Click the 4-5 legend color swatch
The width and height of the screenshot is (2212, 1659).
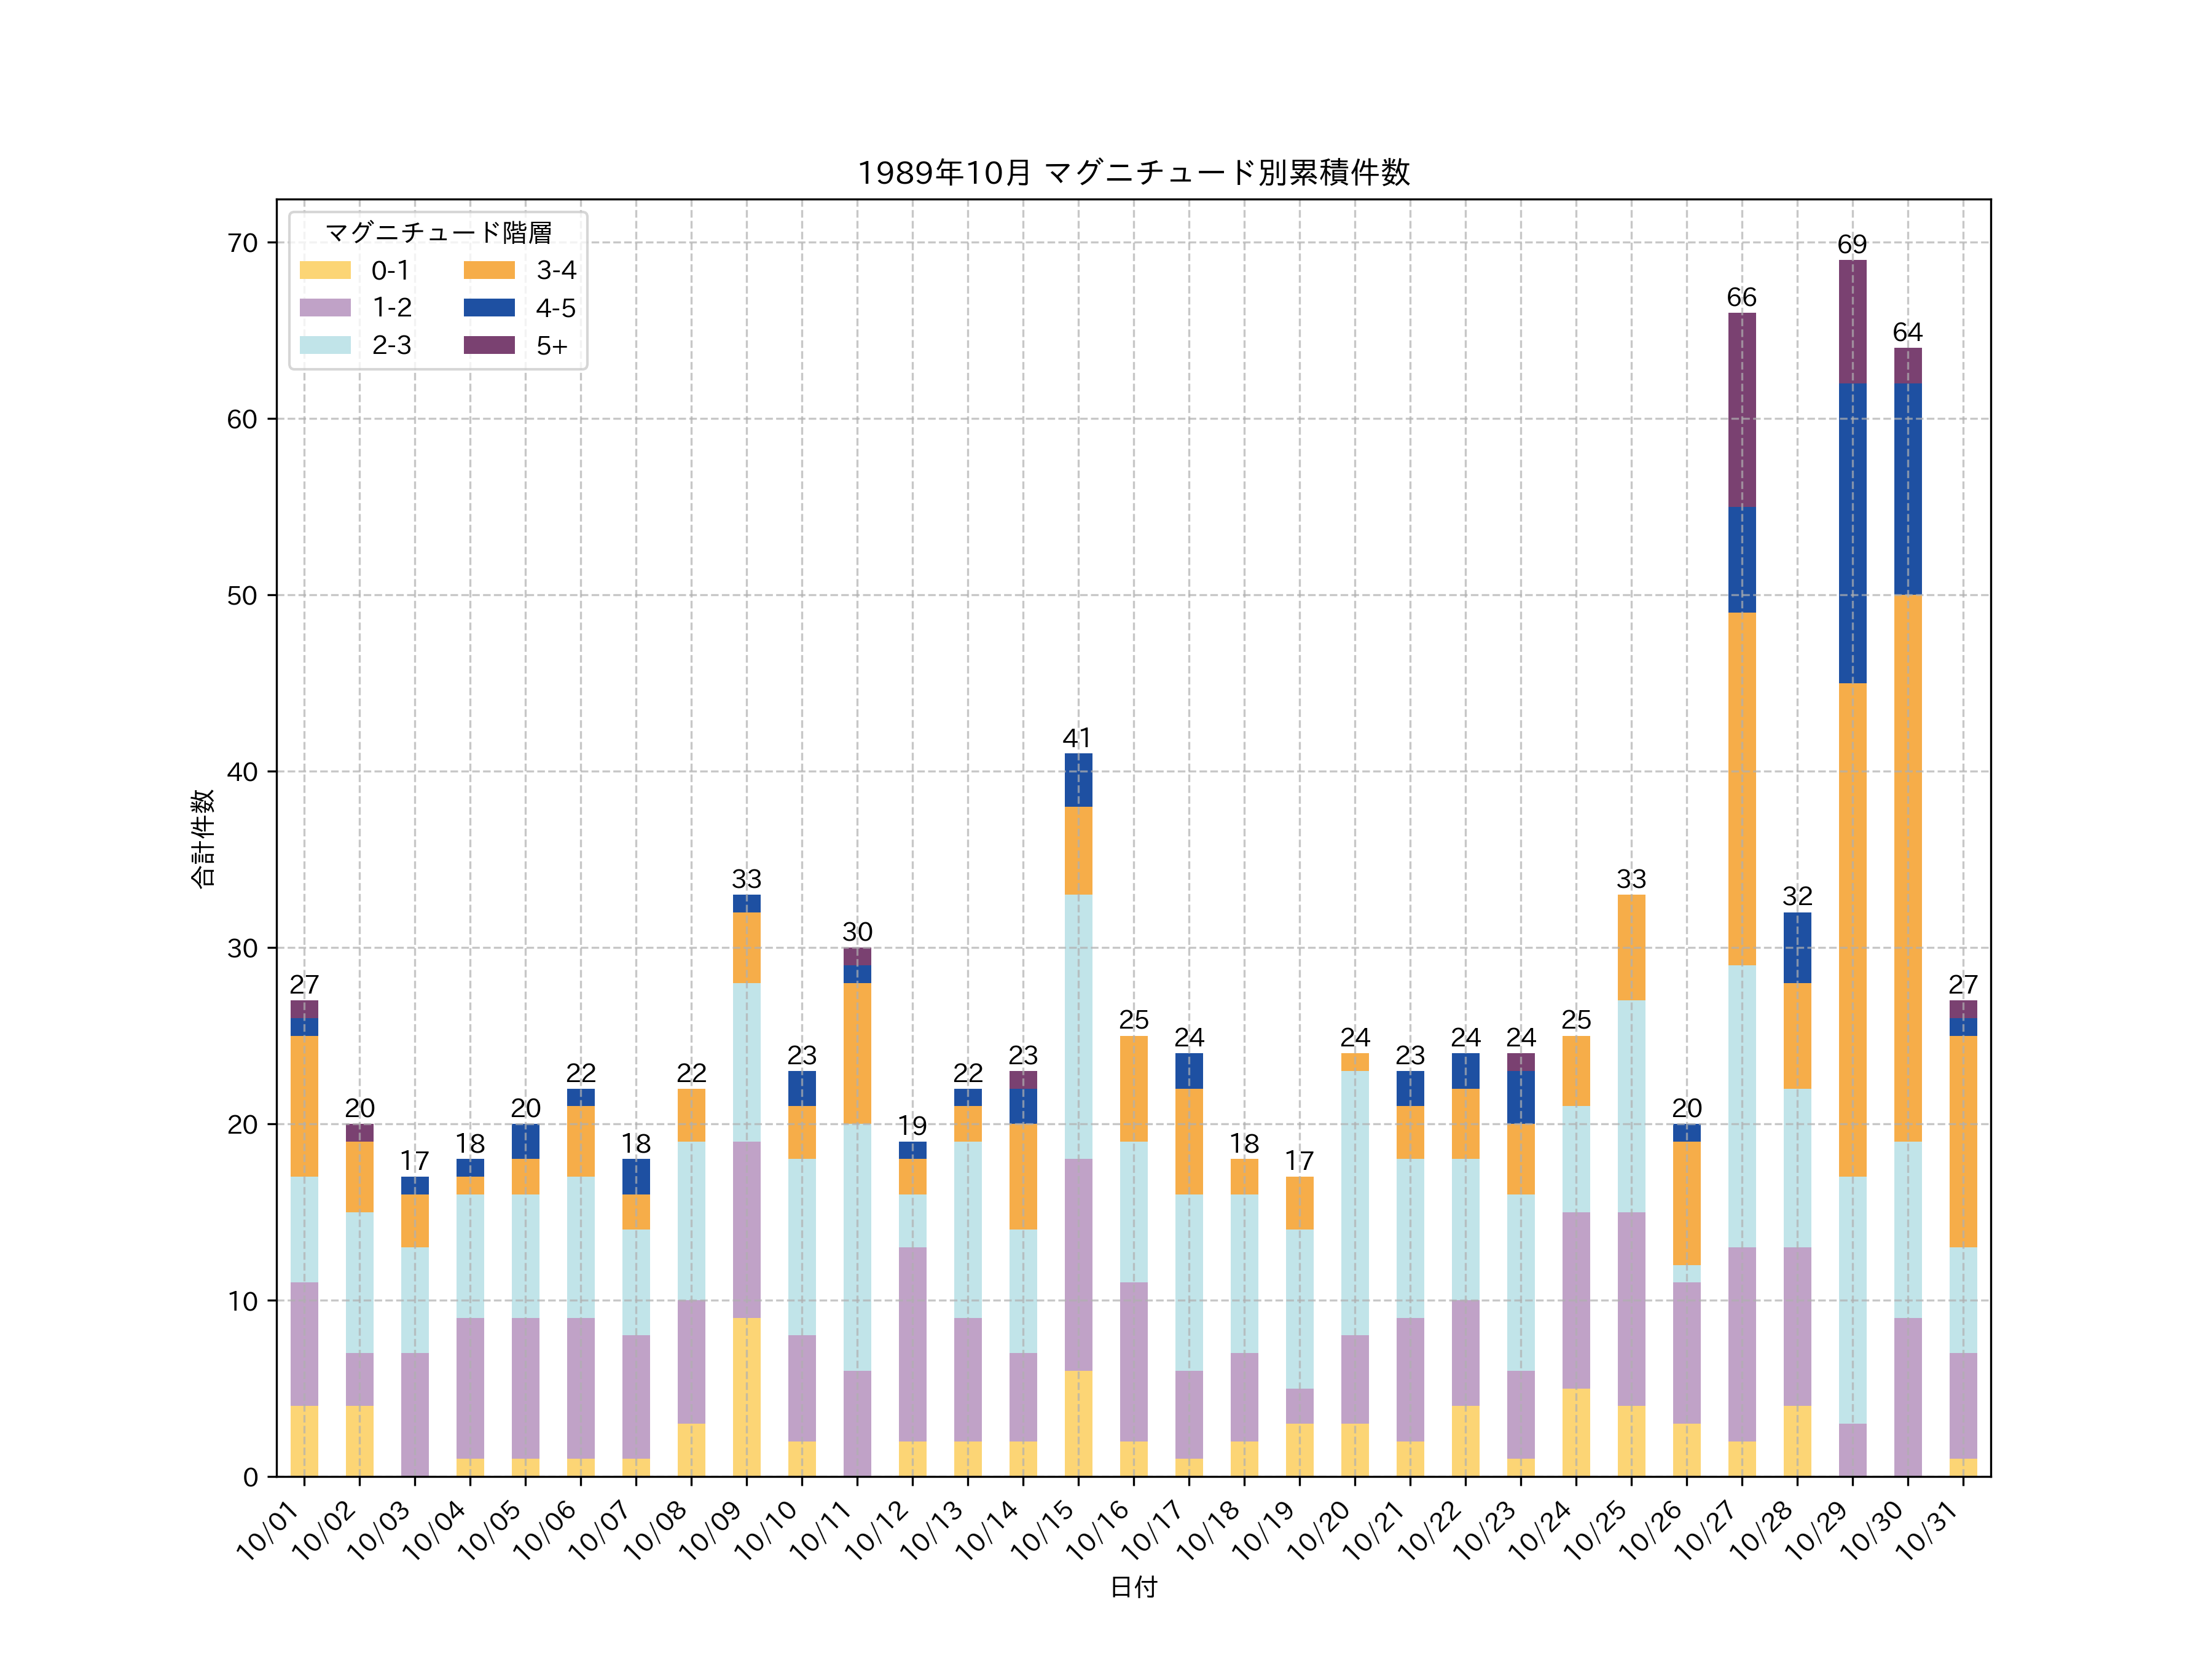coord(489,307)
